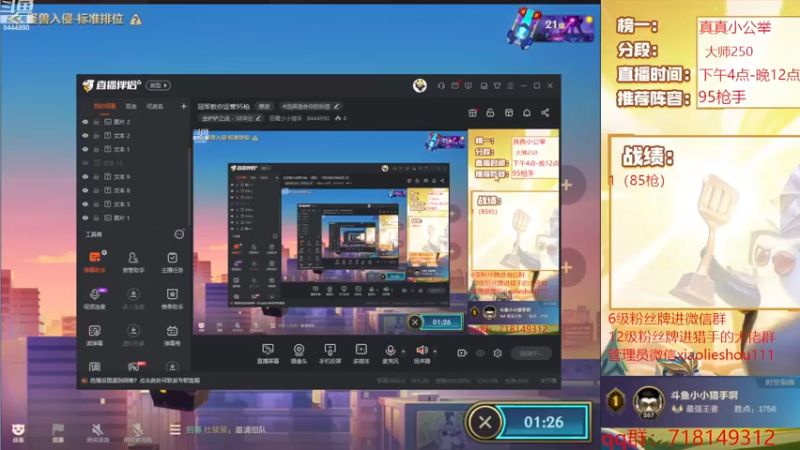Download the 多人连麦 tool
Screen dimensions: 800x450
click(133, 298)
